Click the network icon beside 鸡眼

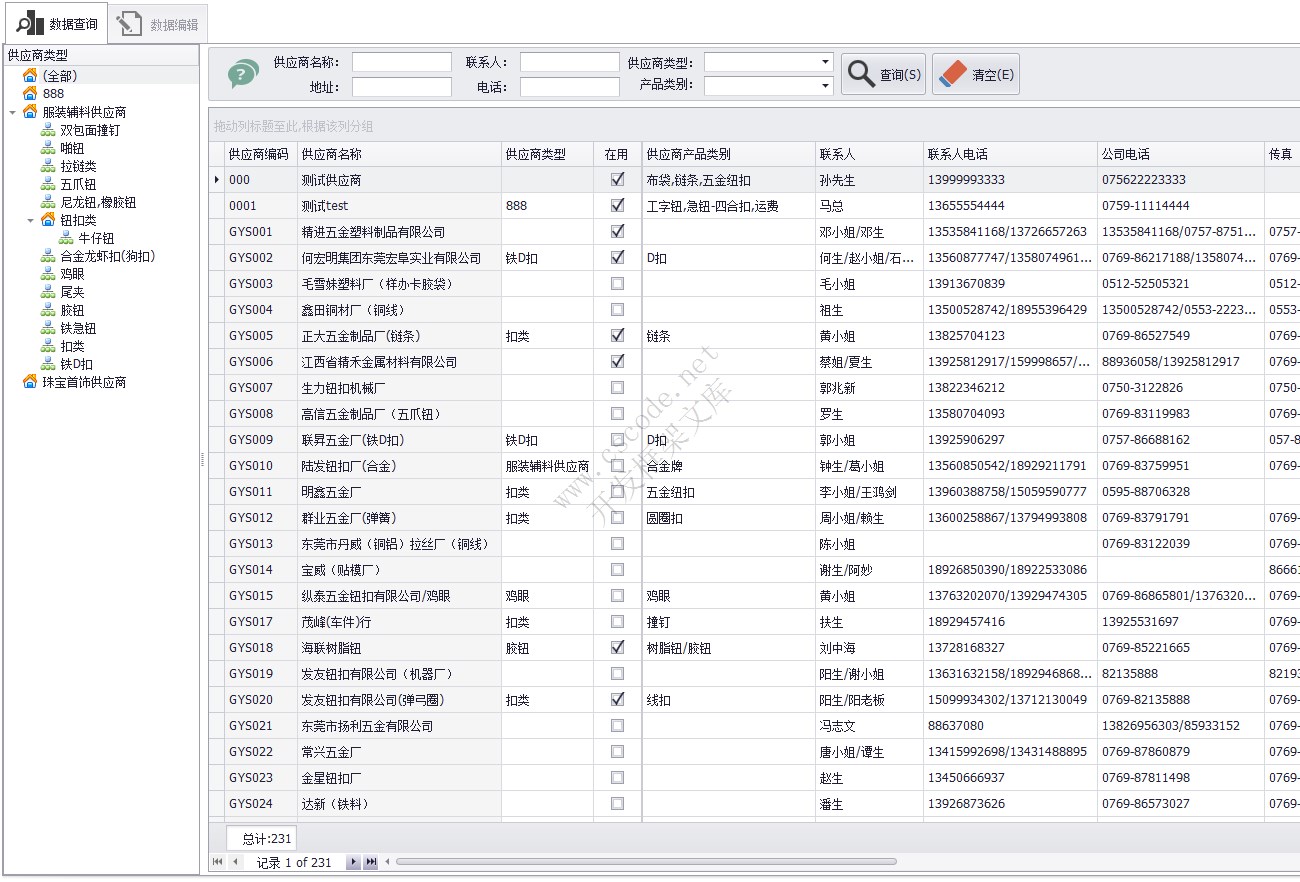(48, 274)
